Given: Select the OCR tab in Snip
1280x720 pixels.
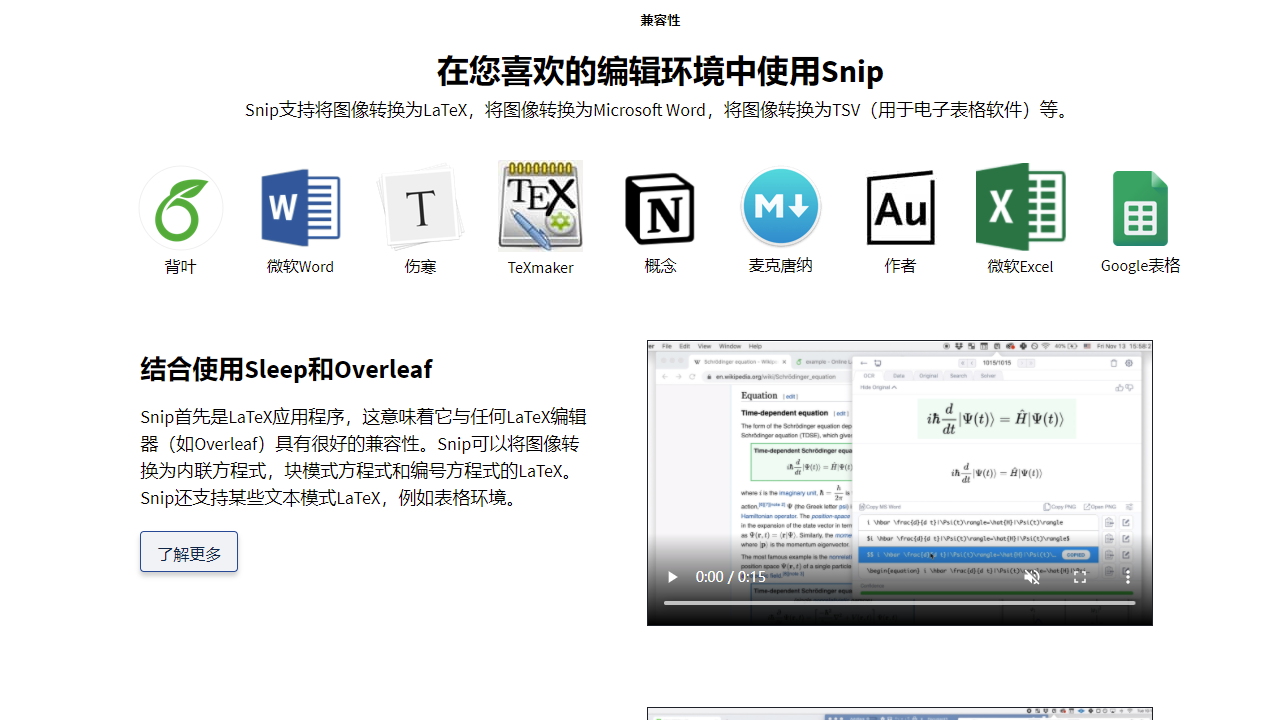Looking at the screenshot, I should [x=869, y=376].
